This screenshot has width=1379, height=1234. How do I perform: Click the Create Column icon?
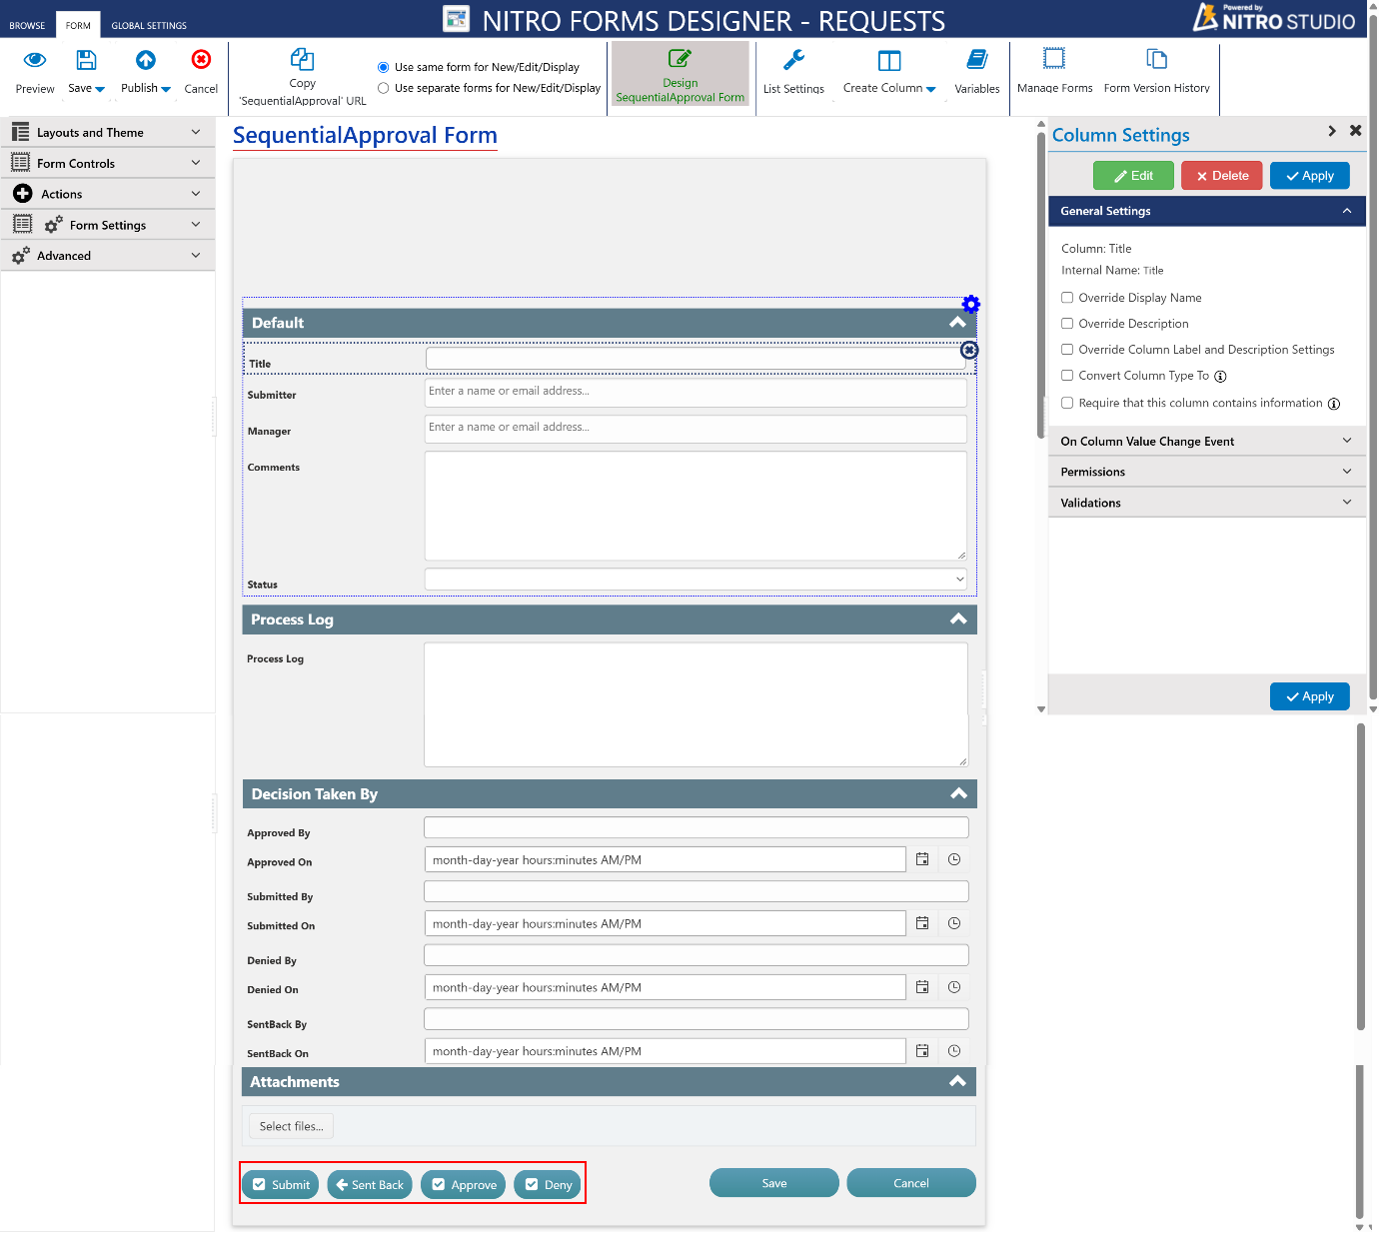tap(889, 61)
